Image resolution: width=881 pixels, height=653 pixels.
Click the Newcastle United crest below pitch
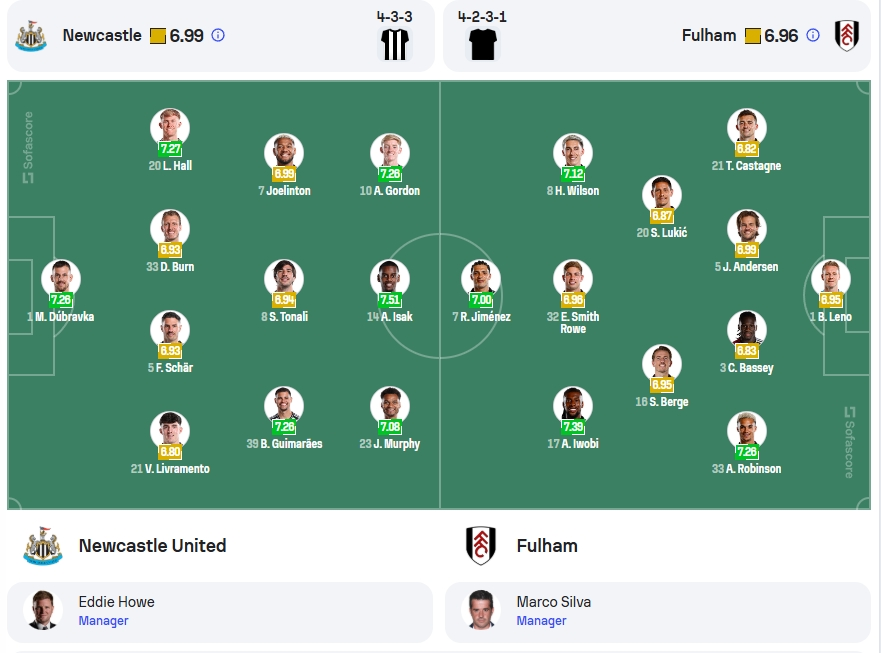pyautogui.click(x=43, y=546)
